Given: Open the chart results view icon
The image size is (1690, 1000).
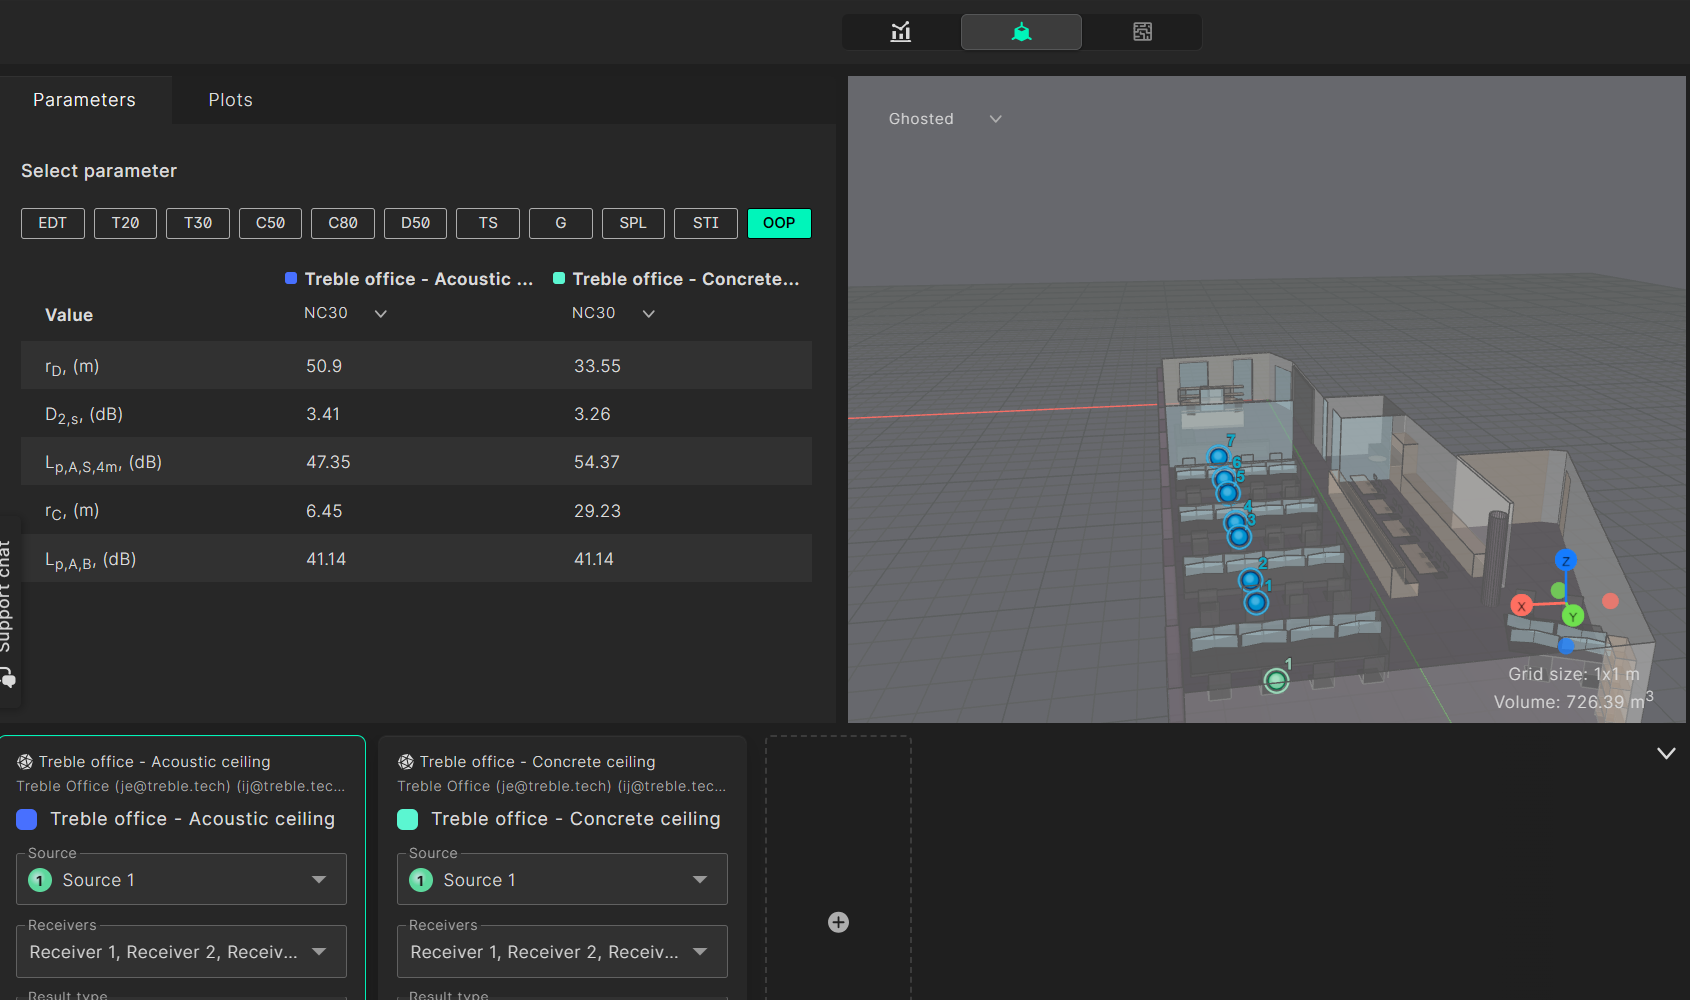Looking at the screenshot, I should (x=901, y=32).
